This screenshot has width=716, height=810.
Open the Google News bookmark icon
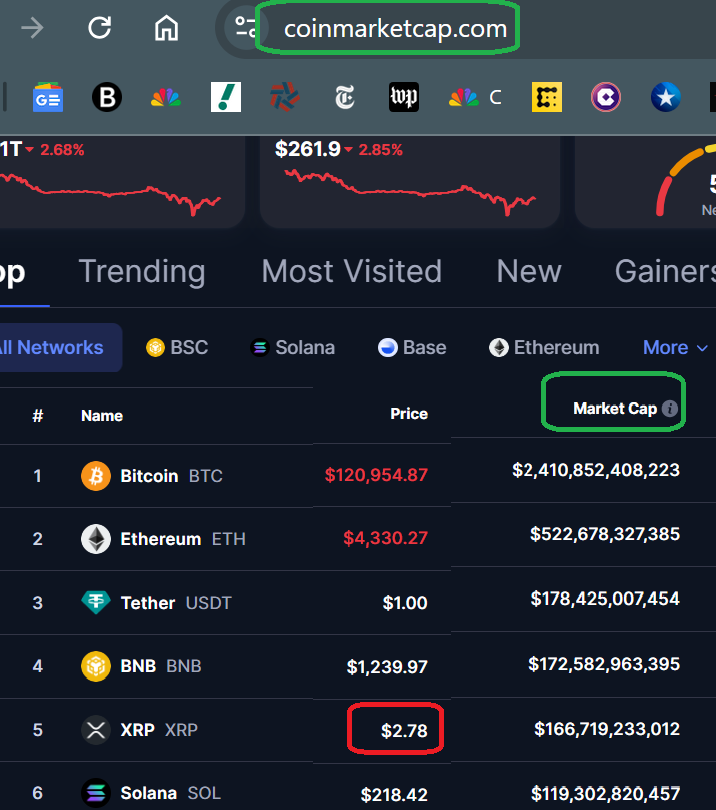click(x=48, y=97)
